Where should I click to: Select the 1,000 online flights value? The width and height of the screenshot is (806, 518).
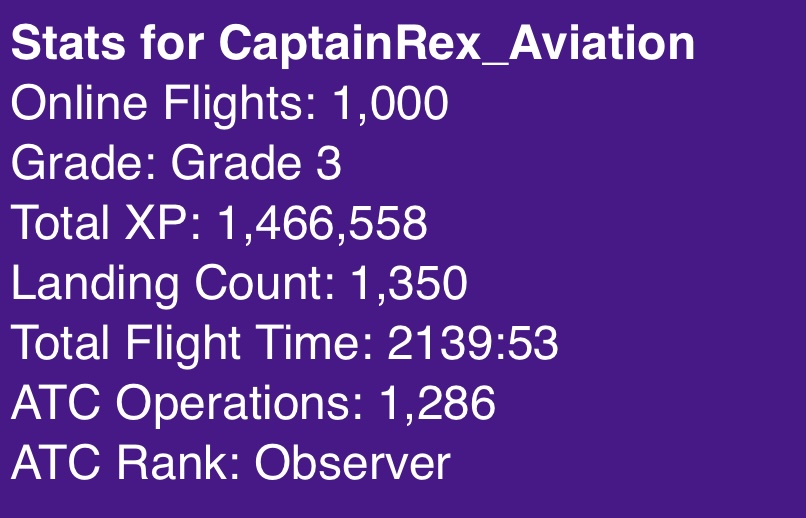click(390, 104)
